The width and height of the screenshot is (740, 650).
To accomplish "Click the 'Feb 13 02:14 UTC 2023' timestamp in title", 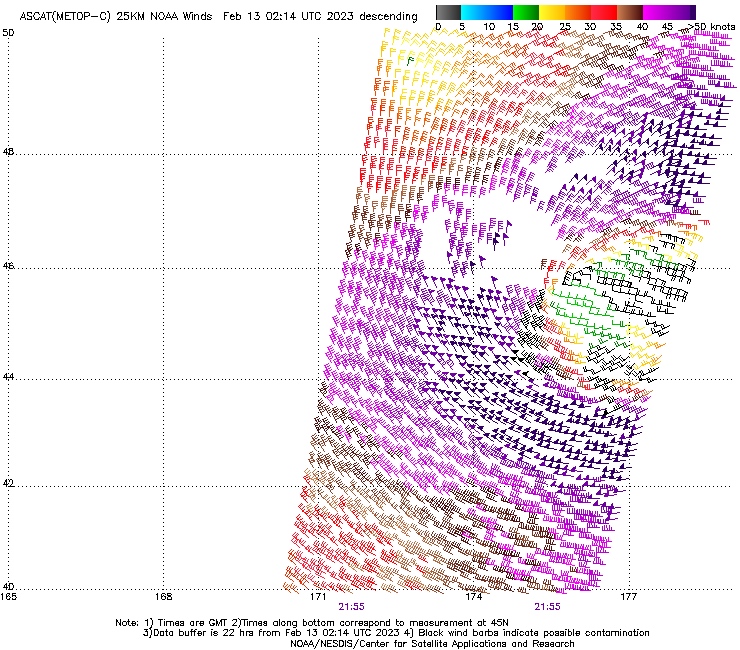I will pos(288,17).
